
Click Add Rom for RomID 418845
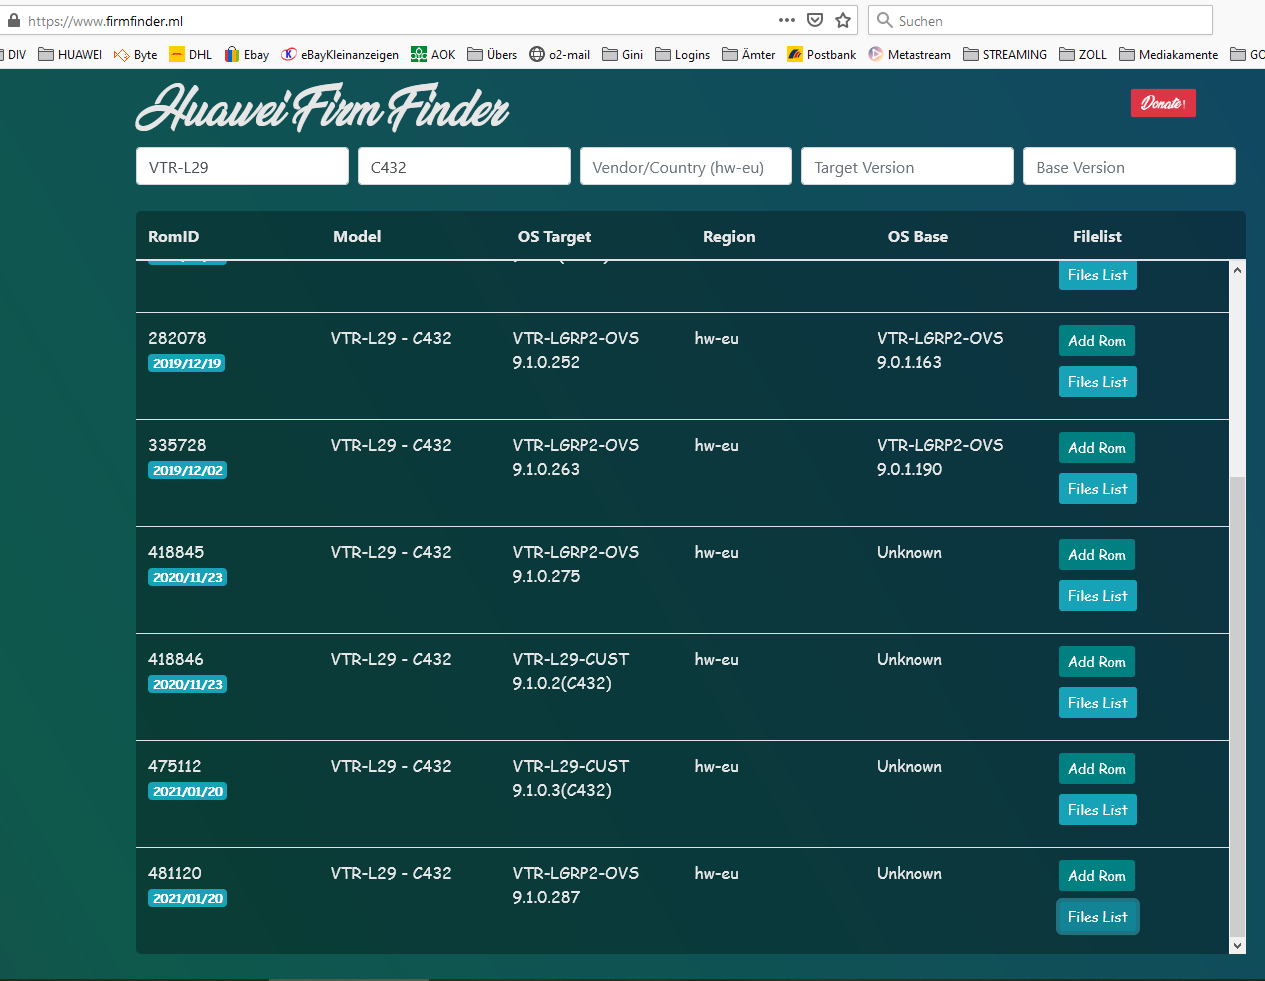point(1097,555)
